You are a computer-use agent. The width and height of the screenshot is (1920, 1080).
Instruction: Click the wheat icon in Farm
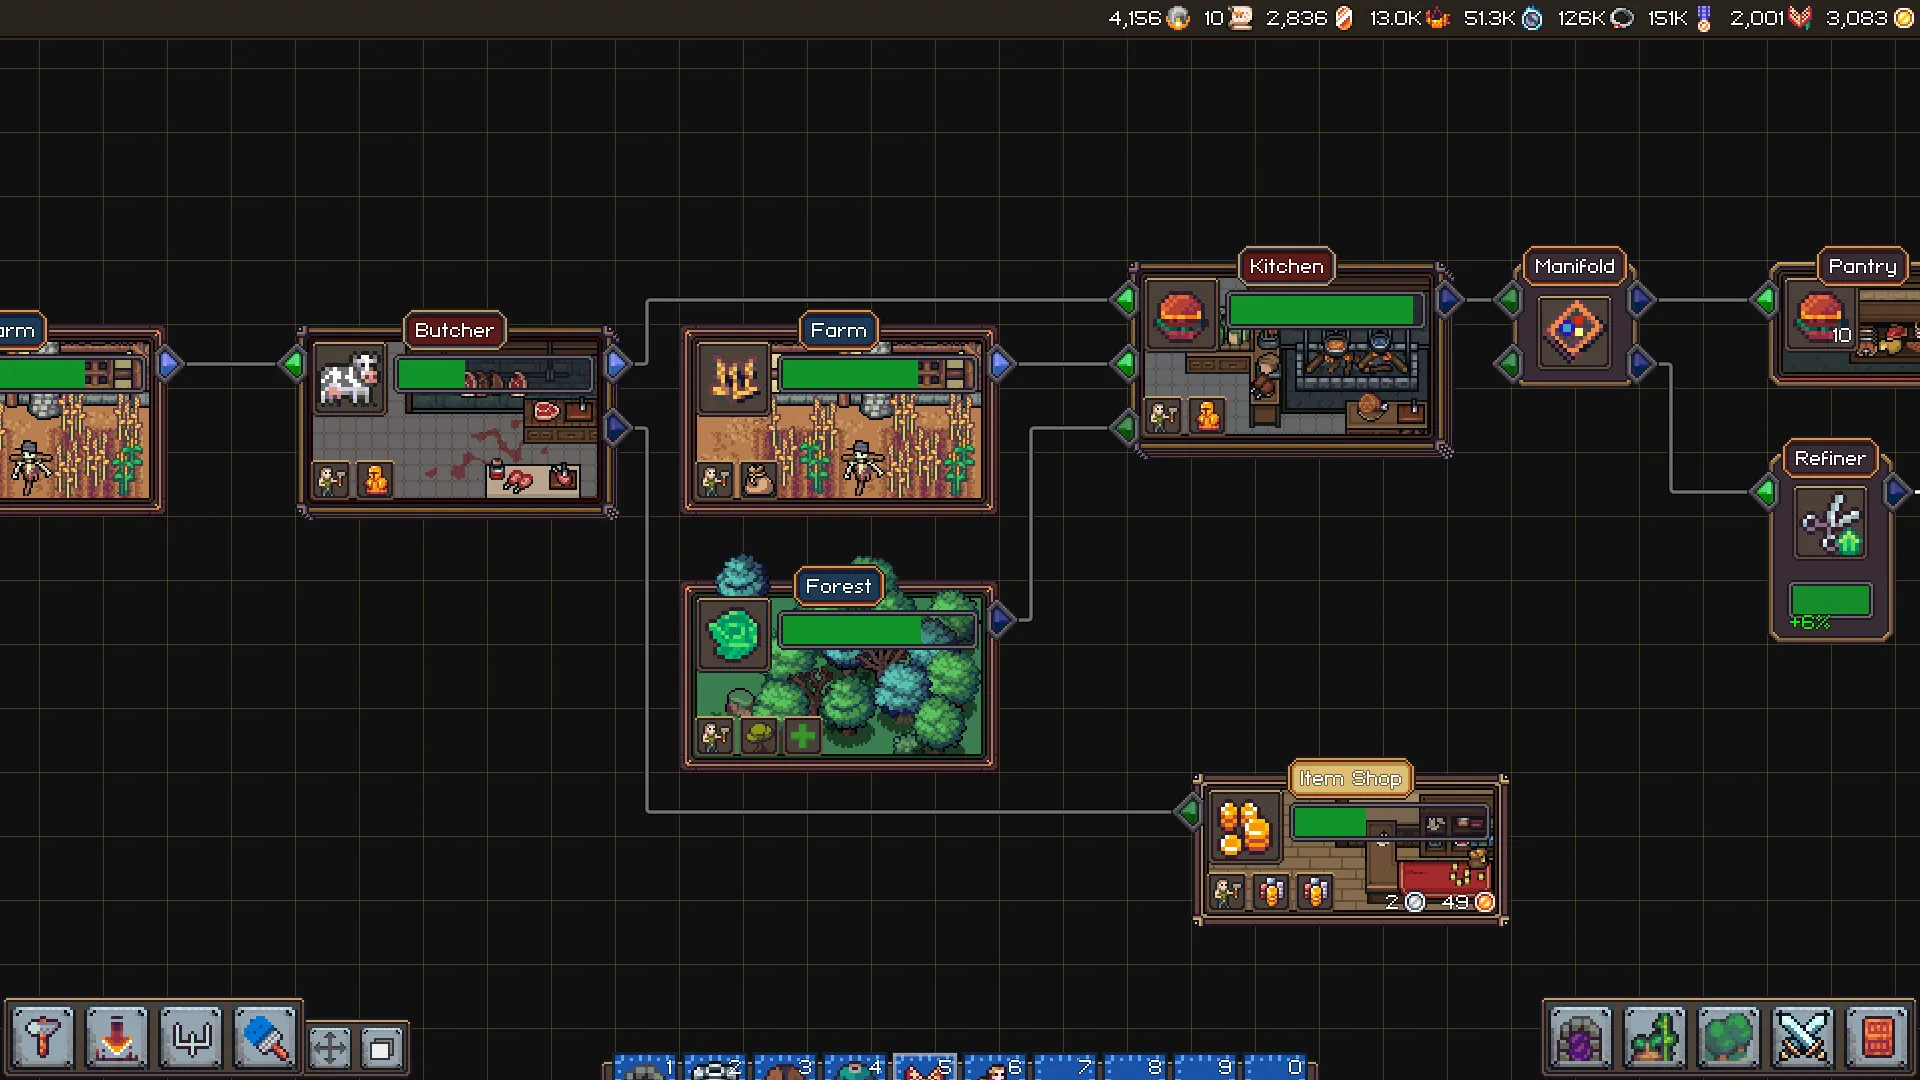[734, 378]
